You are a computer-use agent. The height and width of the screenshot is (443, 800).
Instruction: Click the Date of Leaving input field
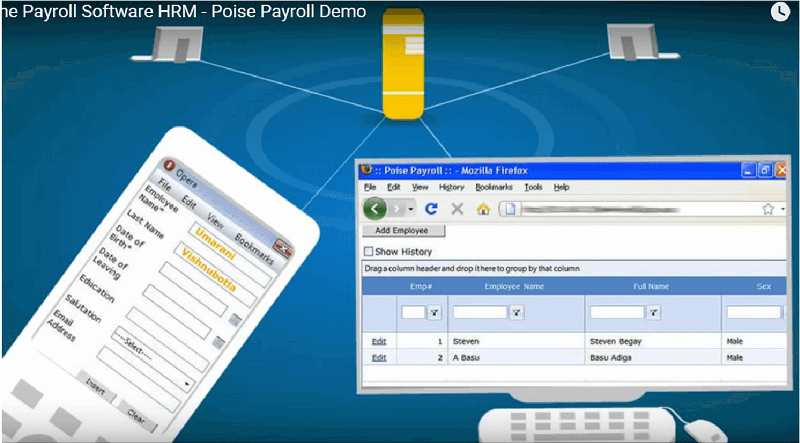(177, 311)
